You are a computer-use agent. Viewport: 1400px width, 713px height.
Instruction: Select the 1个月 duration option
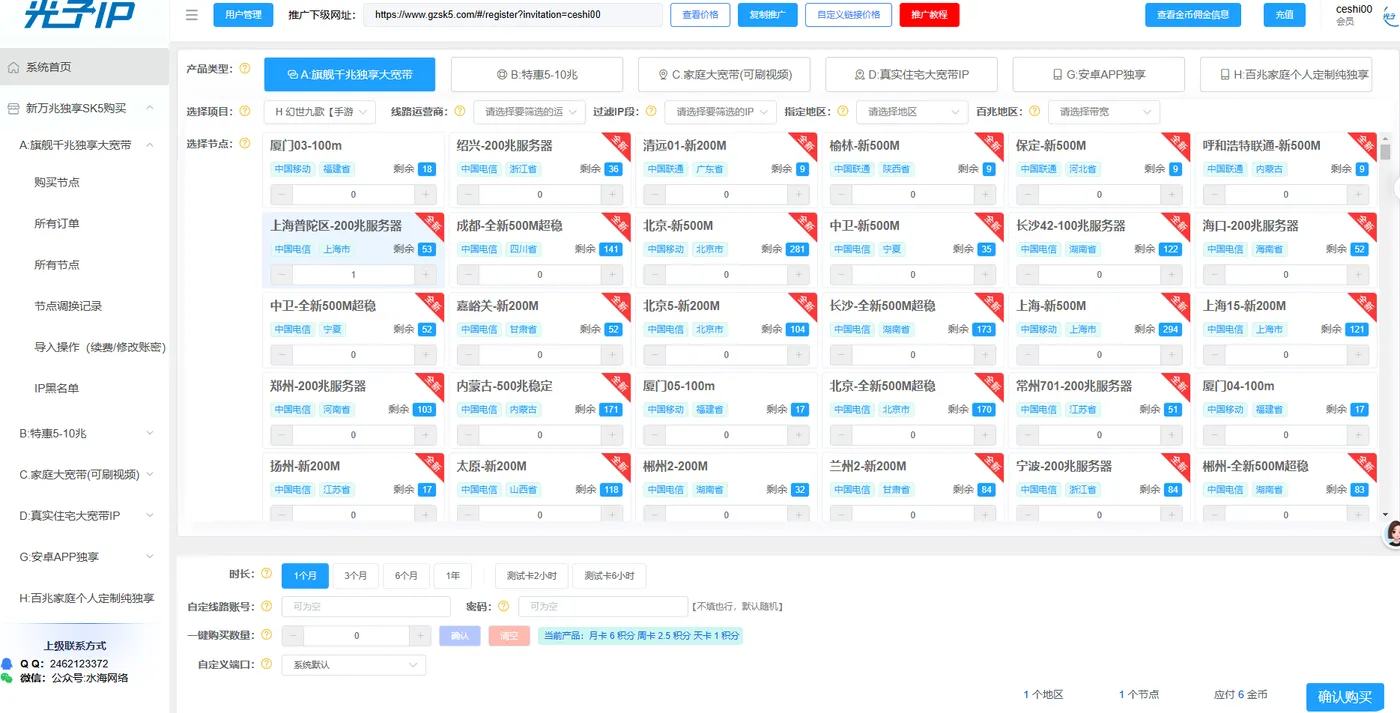305,575
